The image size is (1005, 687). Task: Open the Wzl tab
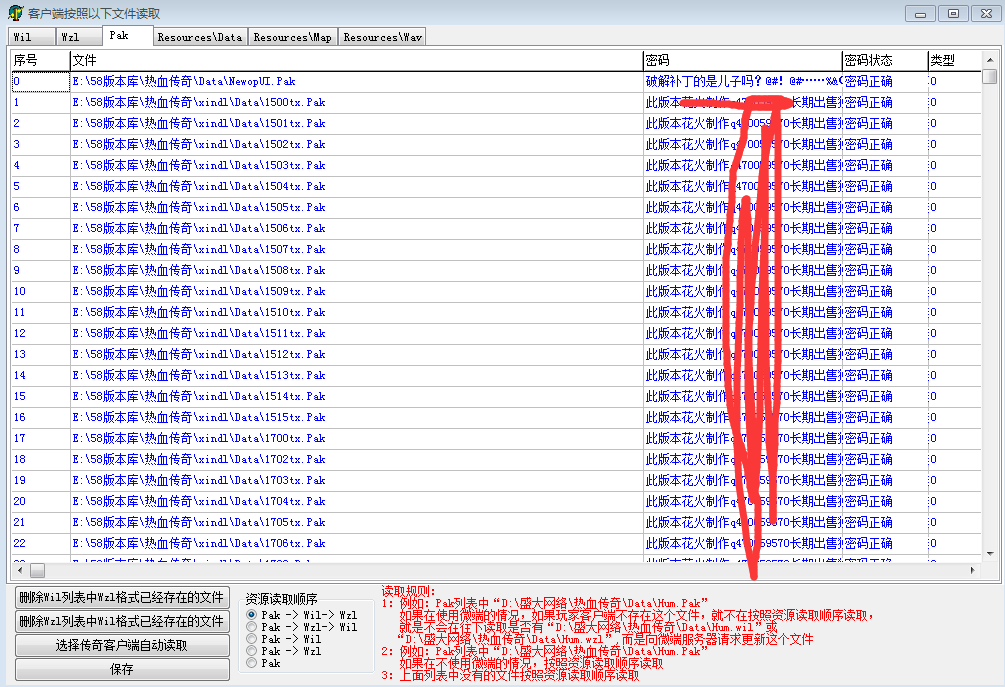pyautogui.click(x=78, y=37)
